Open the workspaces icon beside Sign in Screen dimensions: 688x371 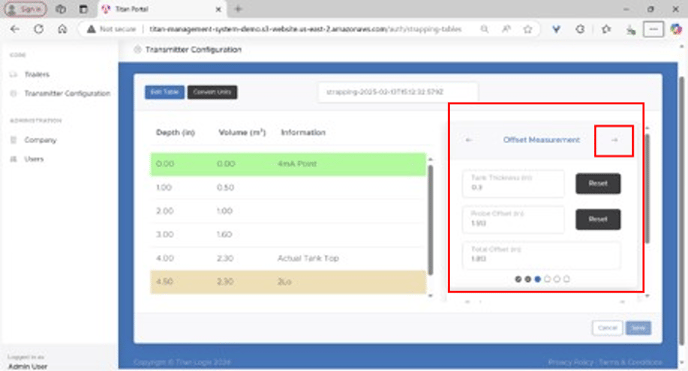[x=61, y=9]
